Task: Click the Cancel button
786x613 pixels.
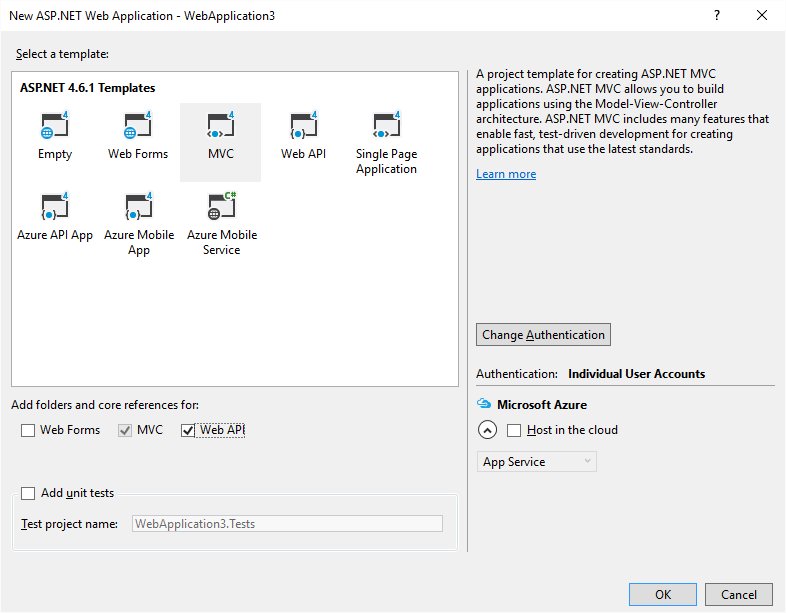Action: pos(739,594)
